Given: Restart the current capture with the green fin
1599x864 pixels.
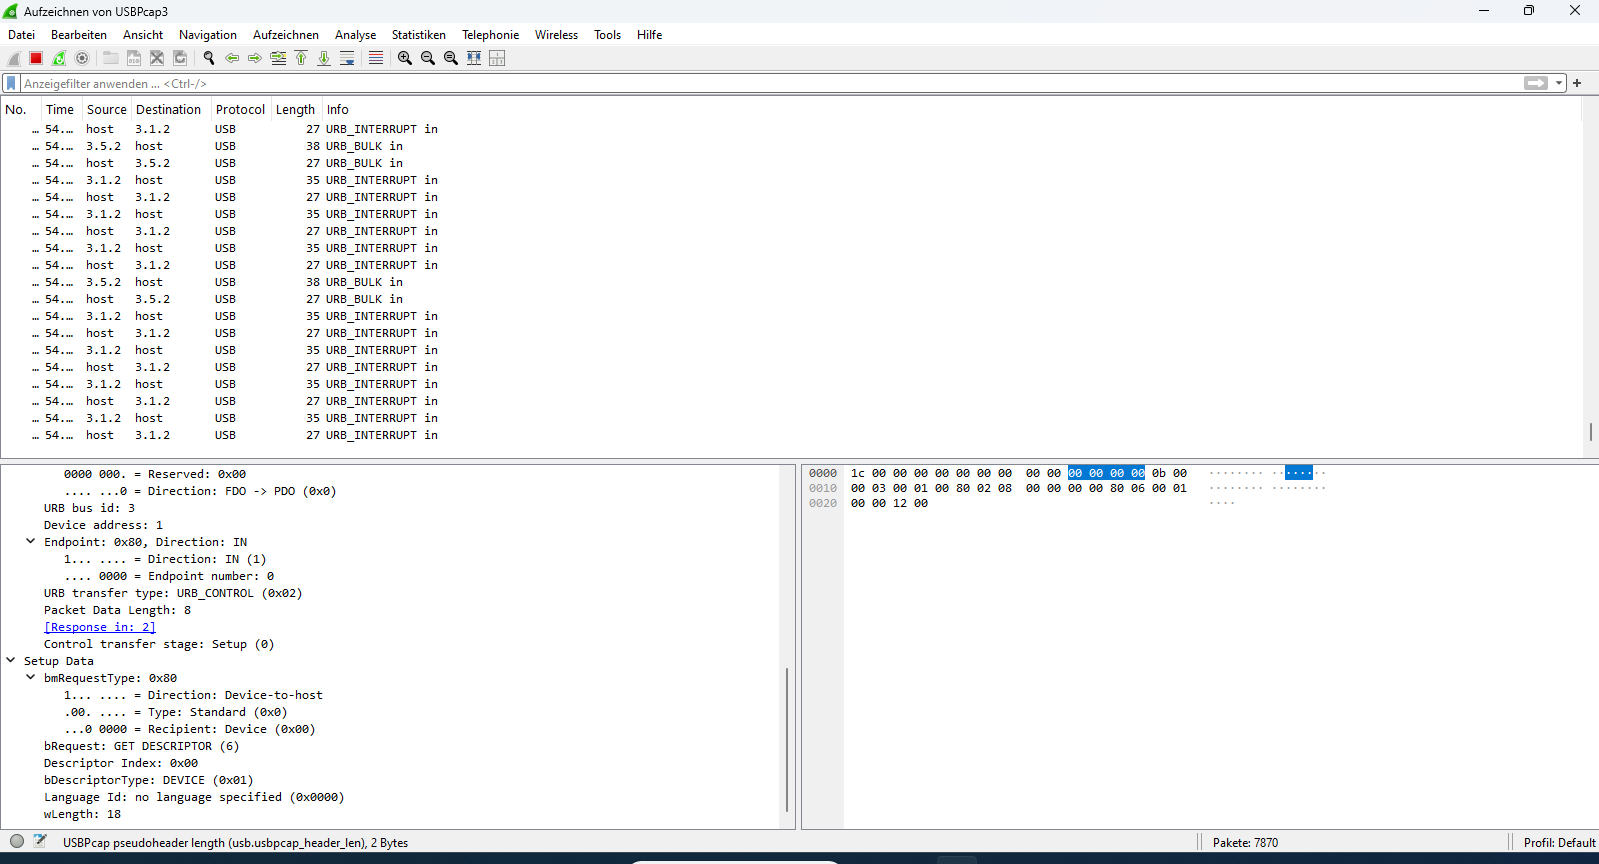Looking at the screenshot, I should 59,58.
